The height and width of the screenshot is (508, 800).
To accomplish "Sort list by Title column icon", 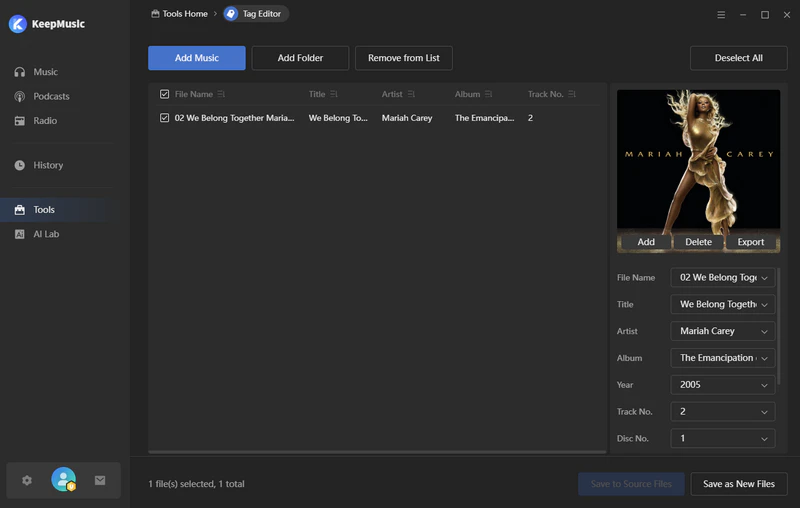I will (x=334, y=95).
